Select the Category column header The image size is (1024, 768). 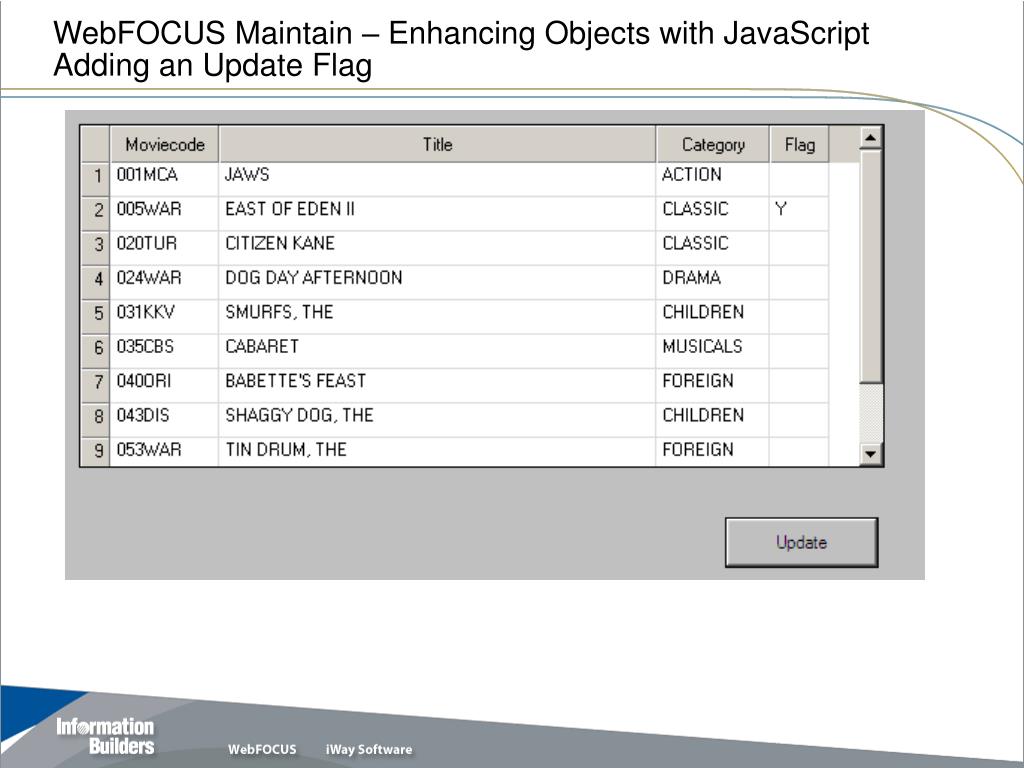(713, 144)
